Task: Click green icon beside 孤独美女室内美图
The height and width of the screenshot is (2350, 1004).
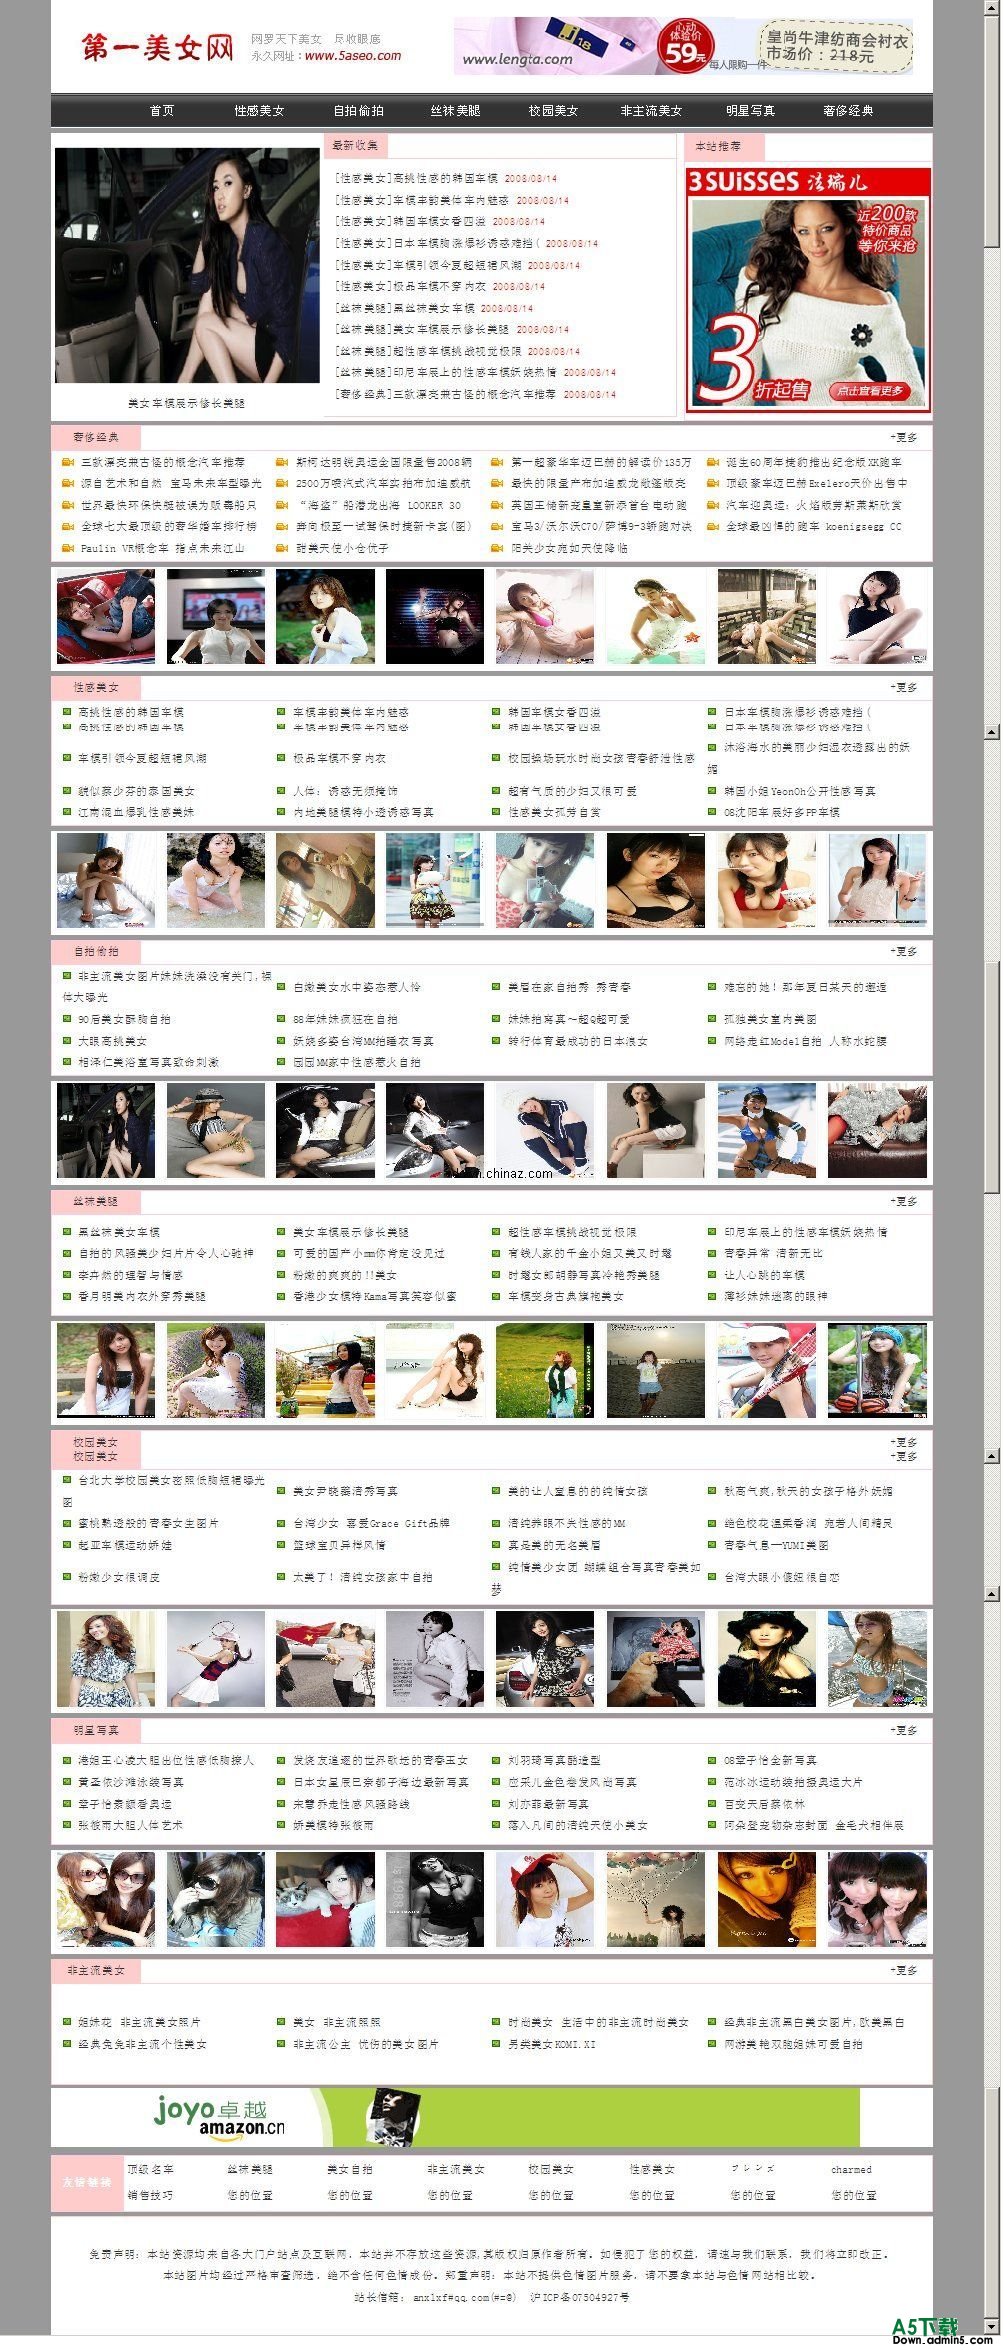Action: tap(713, 1020)
